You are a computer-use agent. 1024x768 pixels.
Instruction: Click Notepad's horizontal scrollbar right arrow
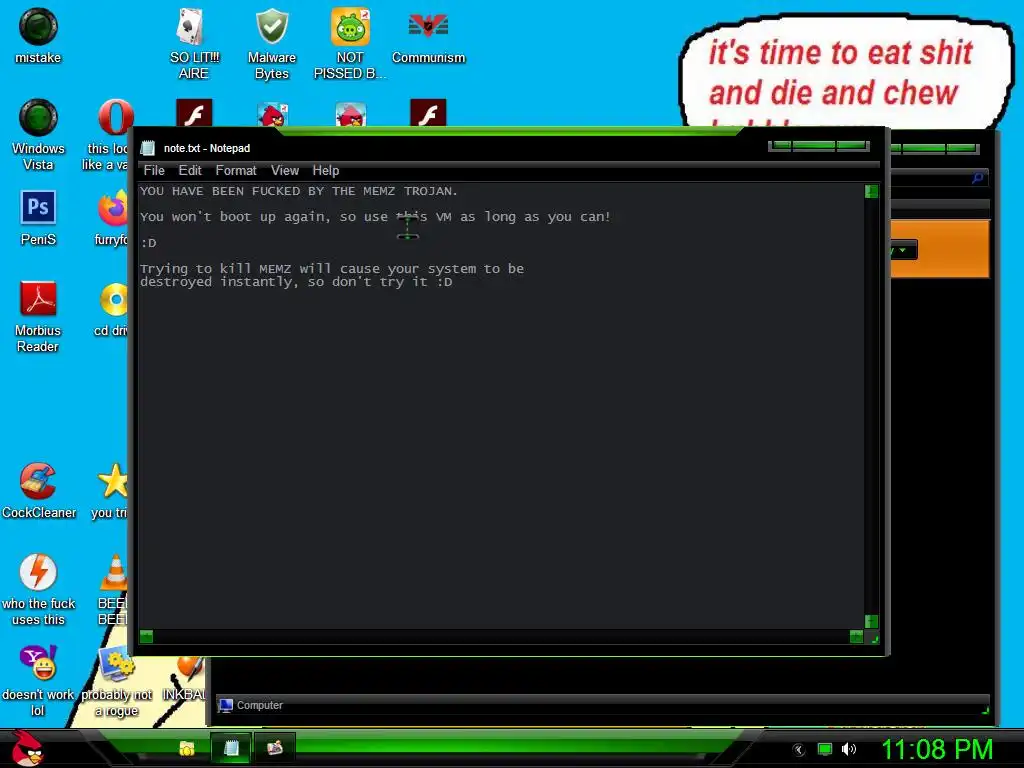pos(856,636)
